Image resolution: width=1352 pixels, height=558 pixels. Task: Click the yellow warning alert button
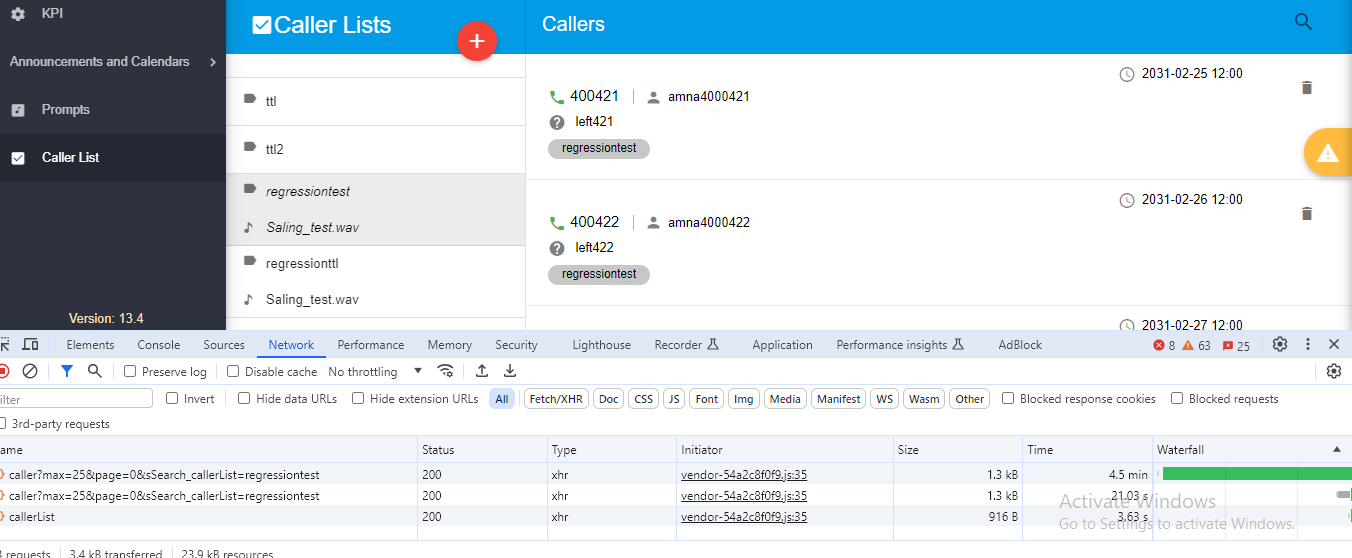pyautogui.click(x=1327, y=153)
